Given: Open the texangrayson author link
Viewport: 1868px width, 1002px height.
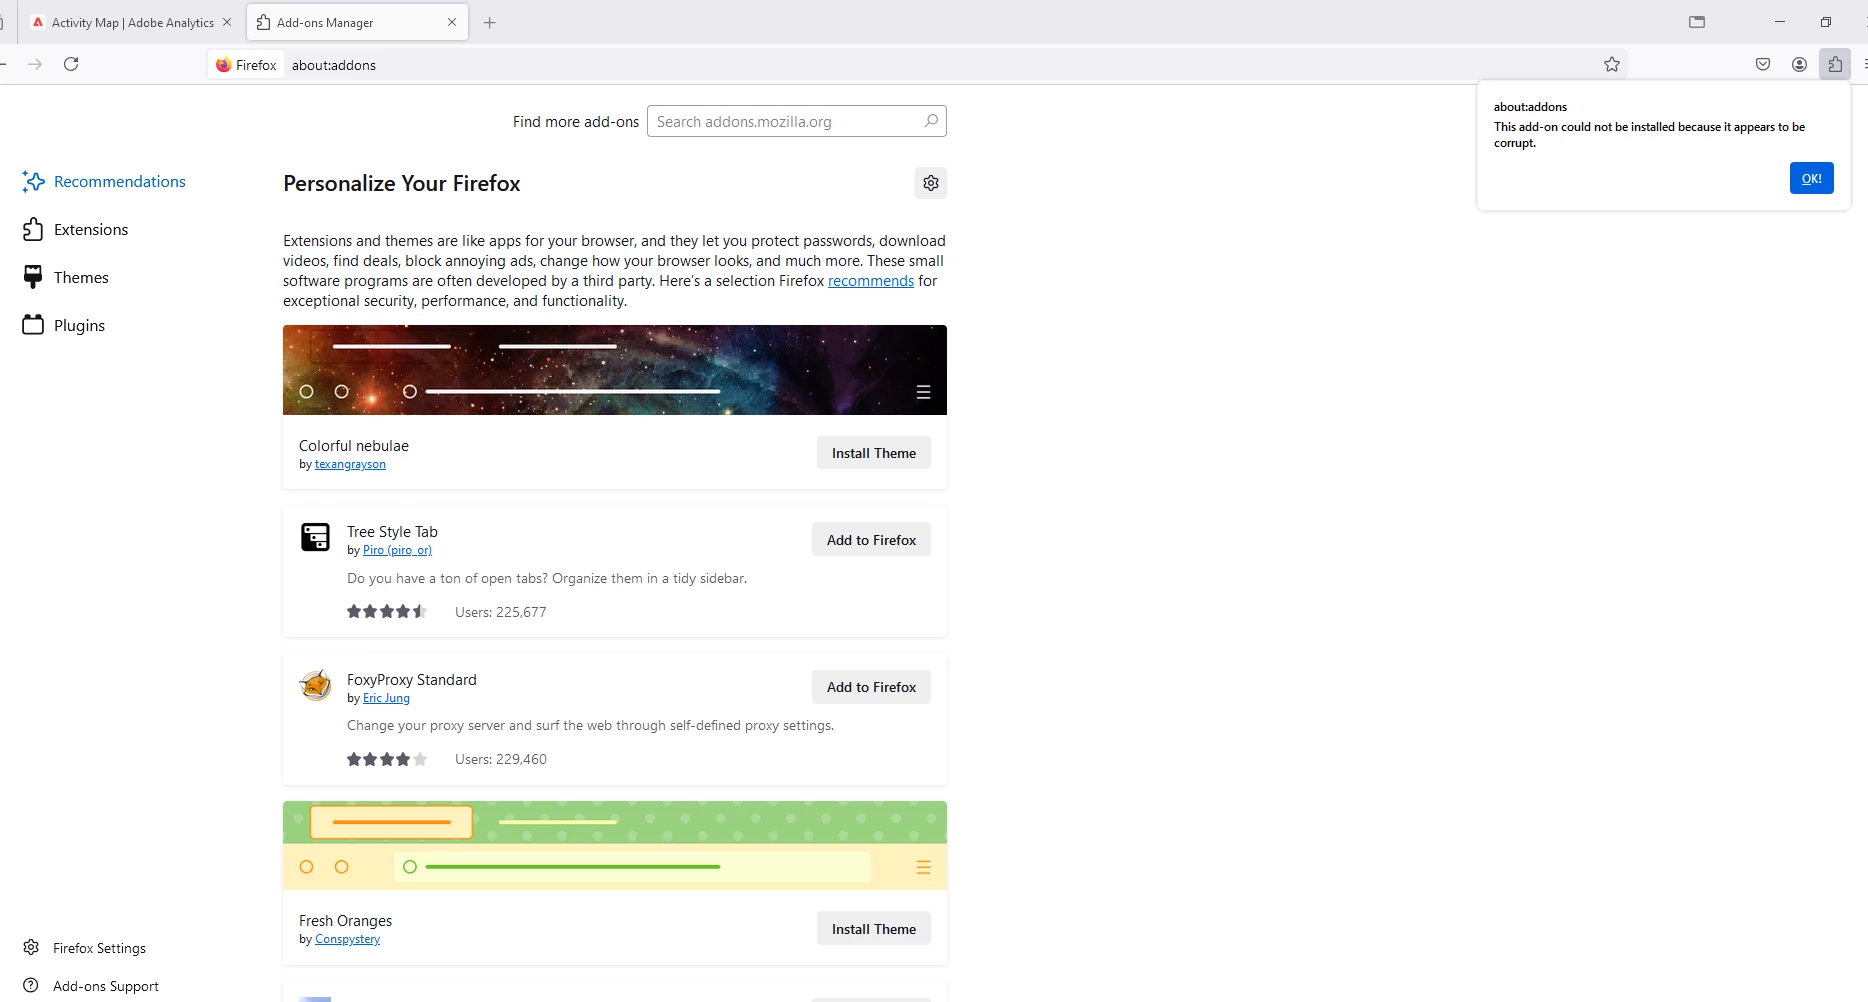Looking at the screenshot, I should pyautogui.click(x=350, y=464).
